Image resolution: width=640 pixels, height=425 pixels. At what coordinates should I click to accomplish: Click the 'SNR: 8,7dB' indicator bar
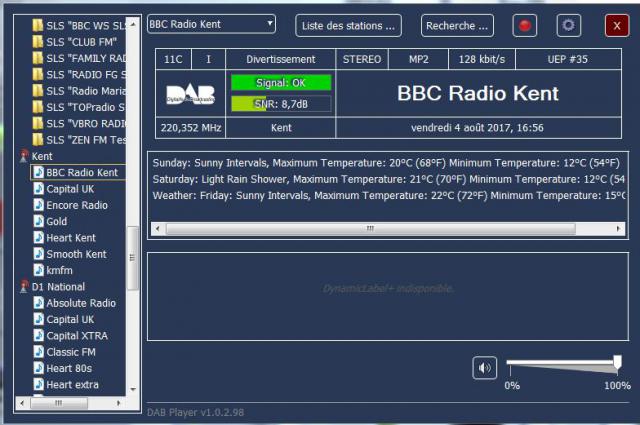click(281, 104)
